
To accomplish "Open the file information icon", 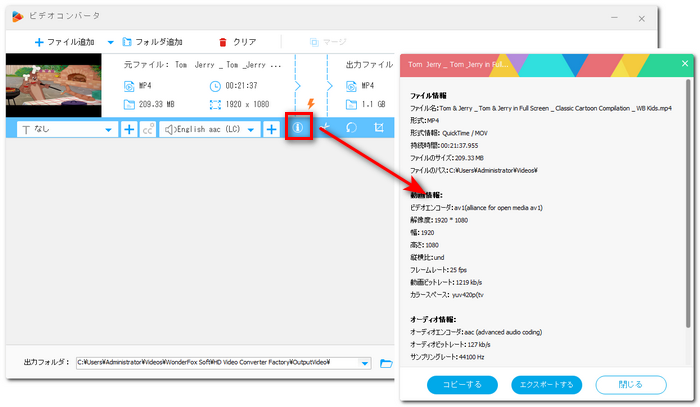I will [x=298, y=128].
